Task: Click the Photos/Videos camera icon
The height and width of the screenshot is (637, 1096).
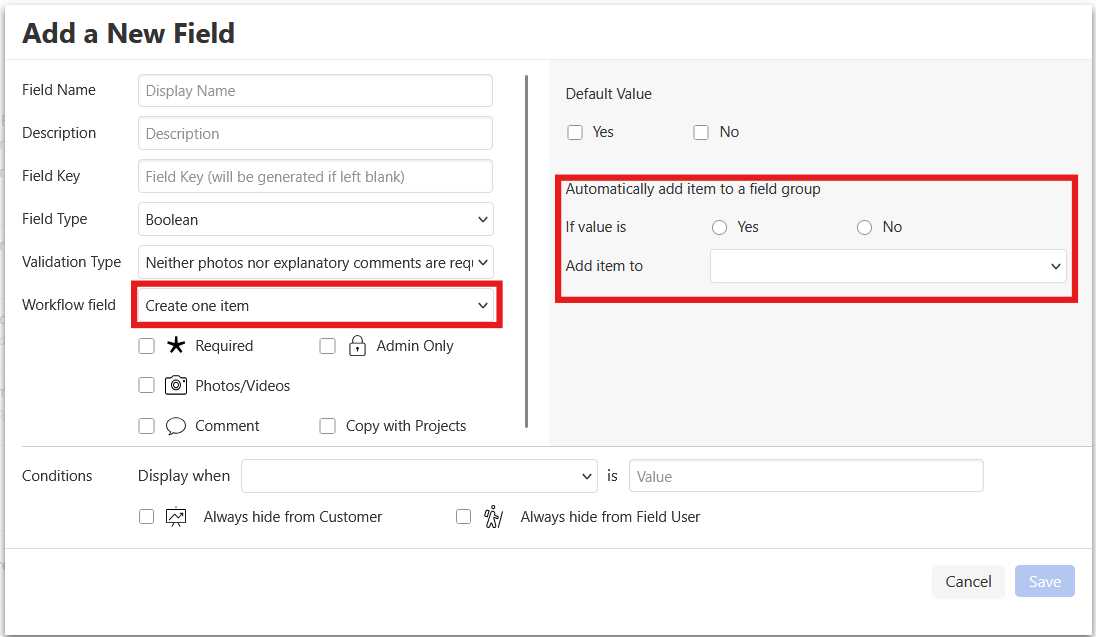Action: click(x=176, y=385)
